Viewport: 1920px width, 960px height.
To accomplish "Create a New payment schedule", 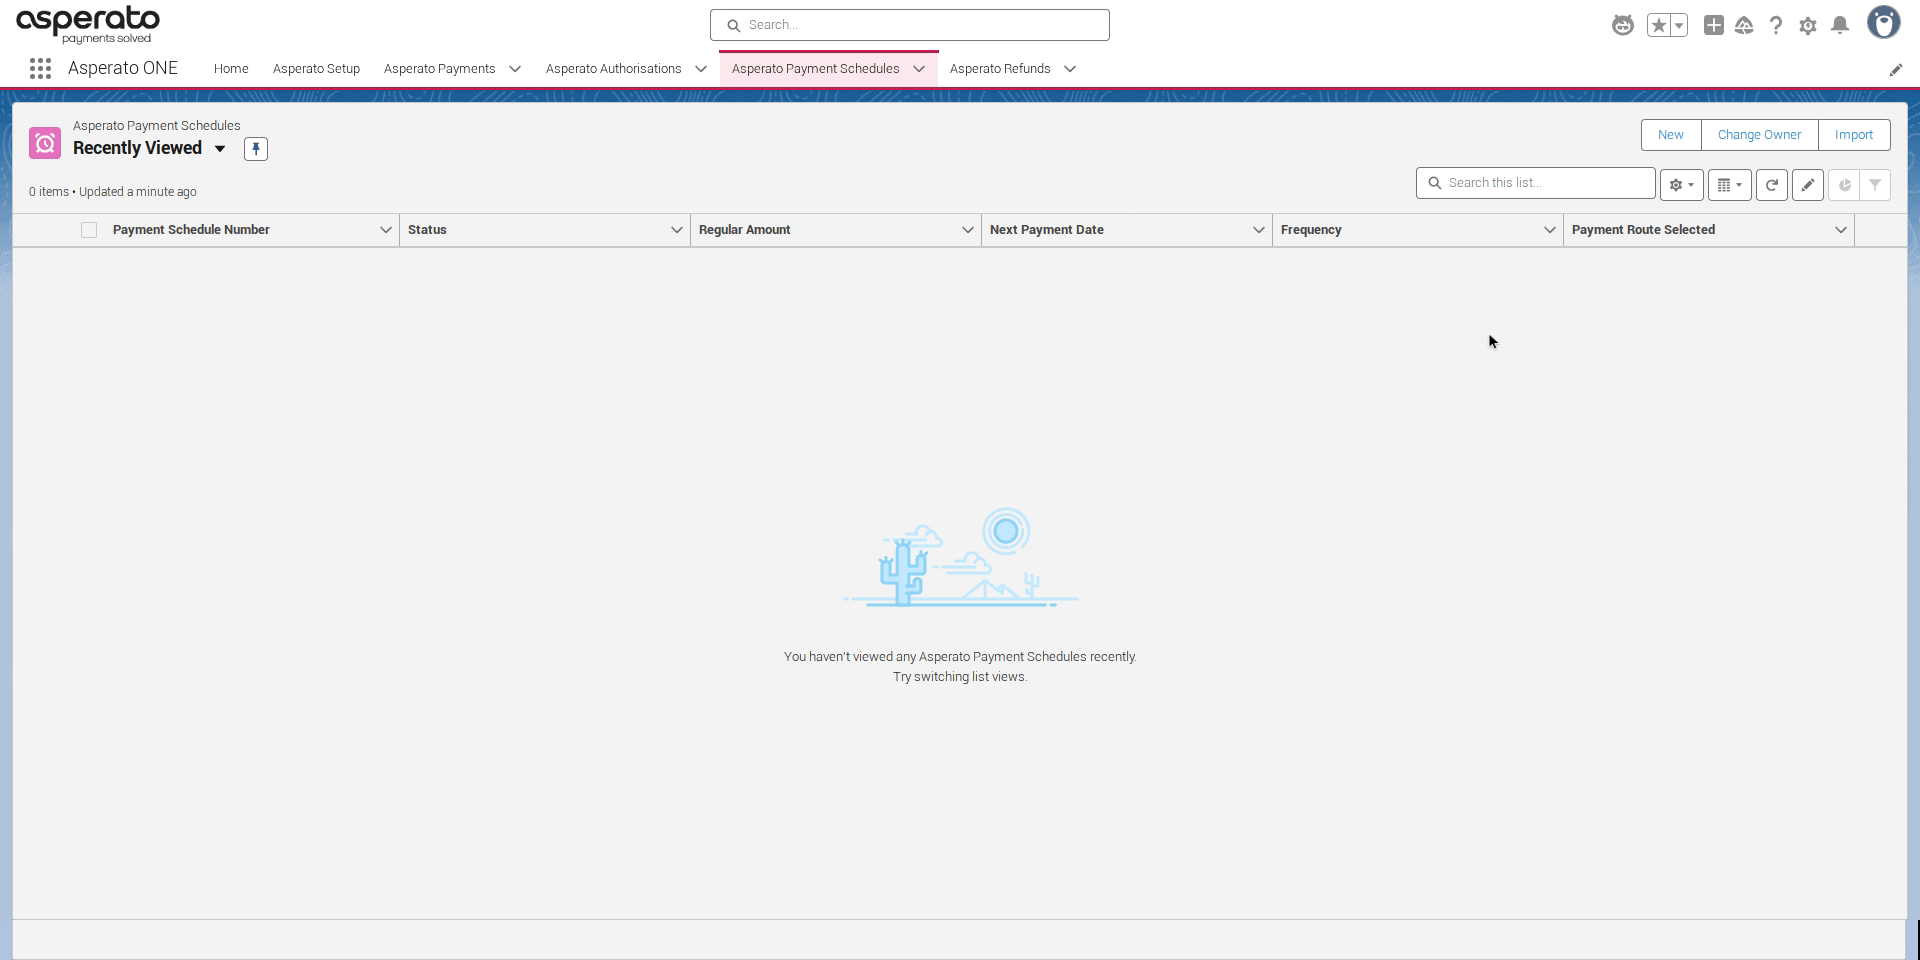I will point(1671,135).
